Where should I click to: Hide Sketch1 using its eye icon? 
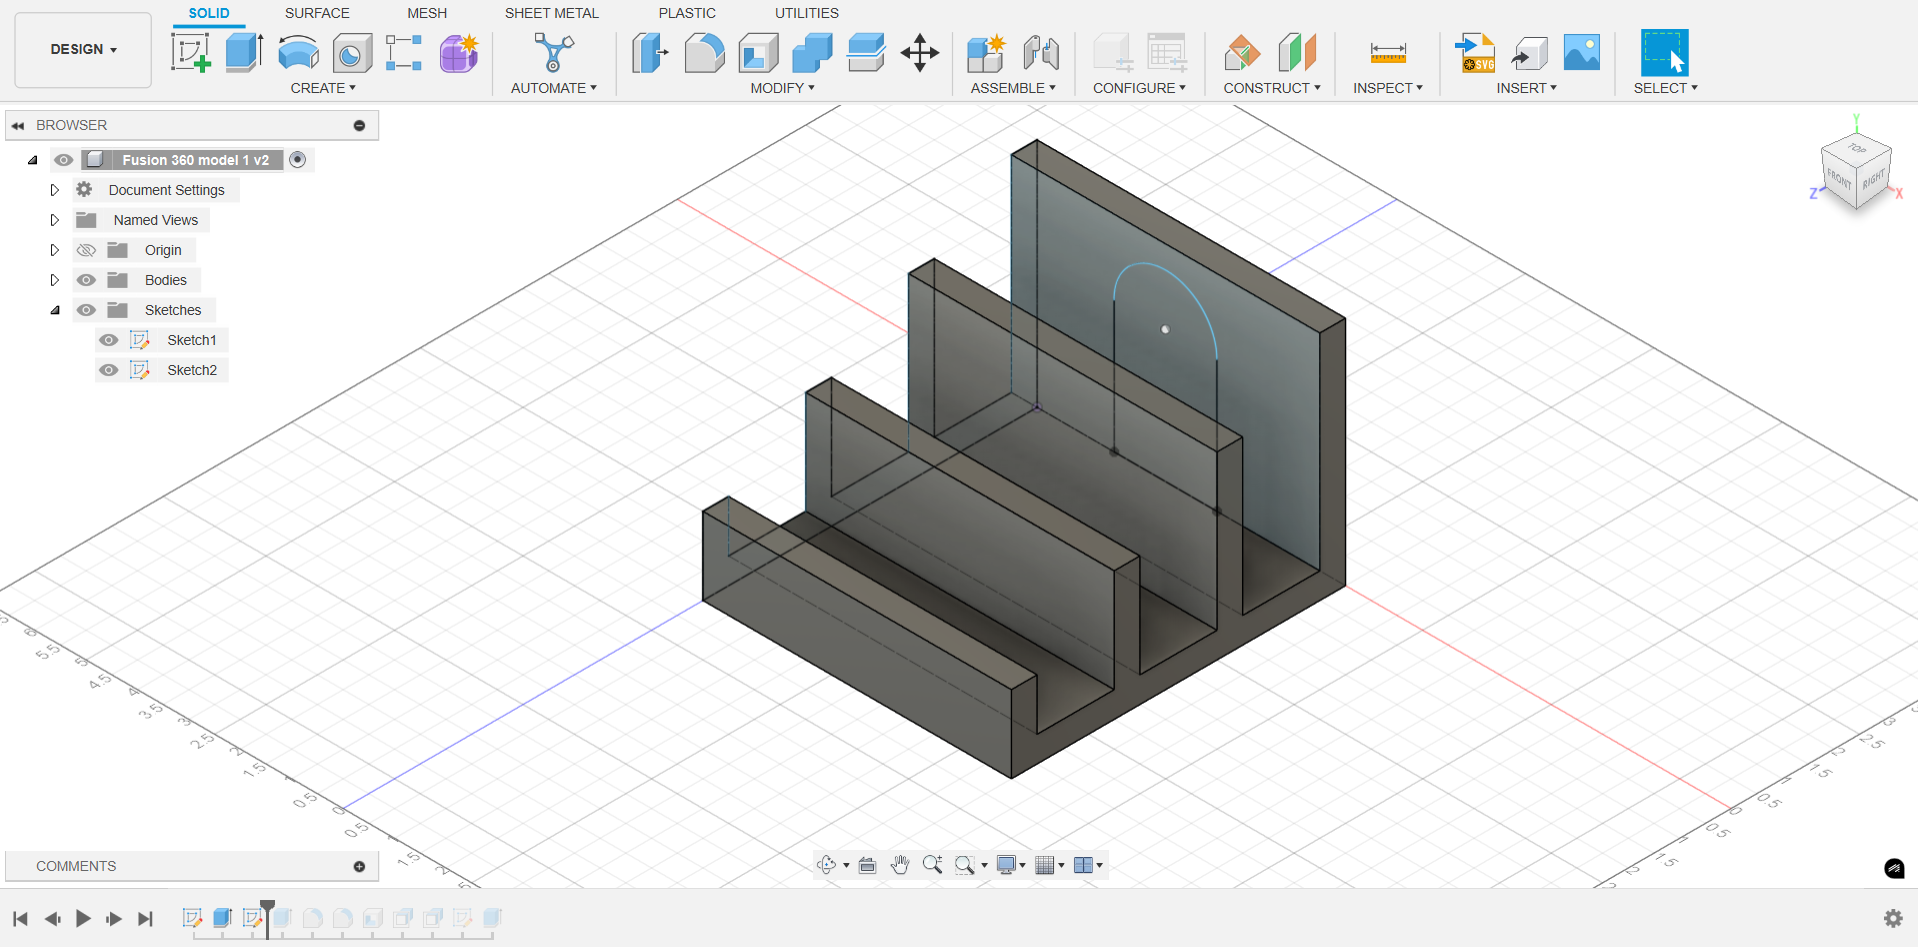[x=109, y=340]
